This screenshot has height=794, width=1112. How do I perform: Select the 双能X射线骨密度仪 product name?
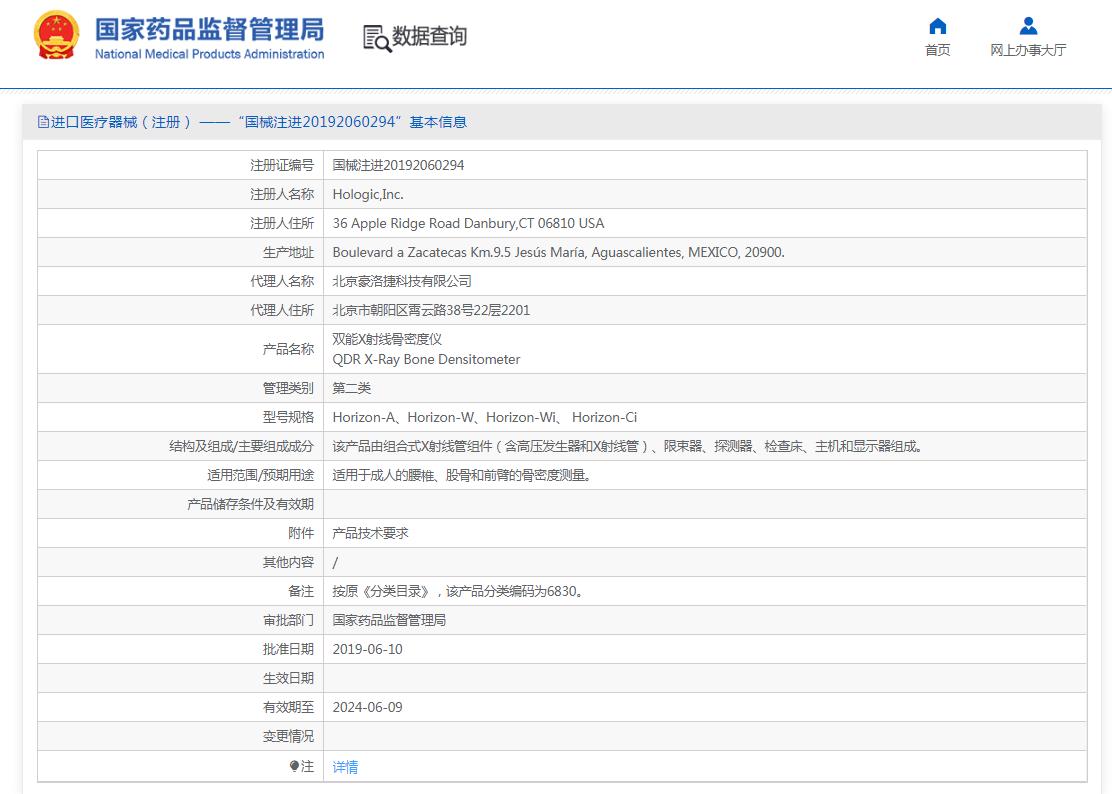click(387, 339)
